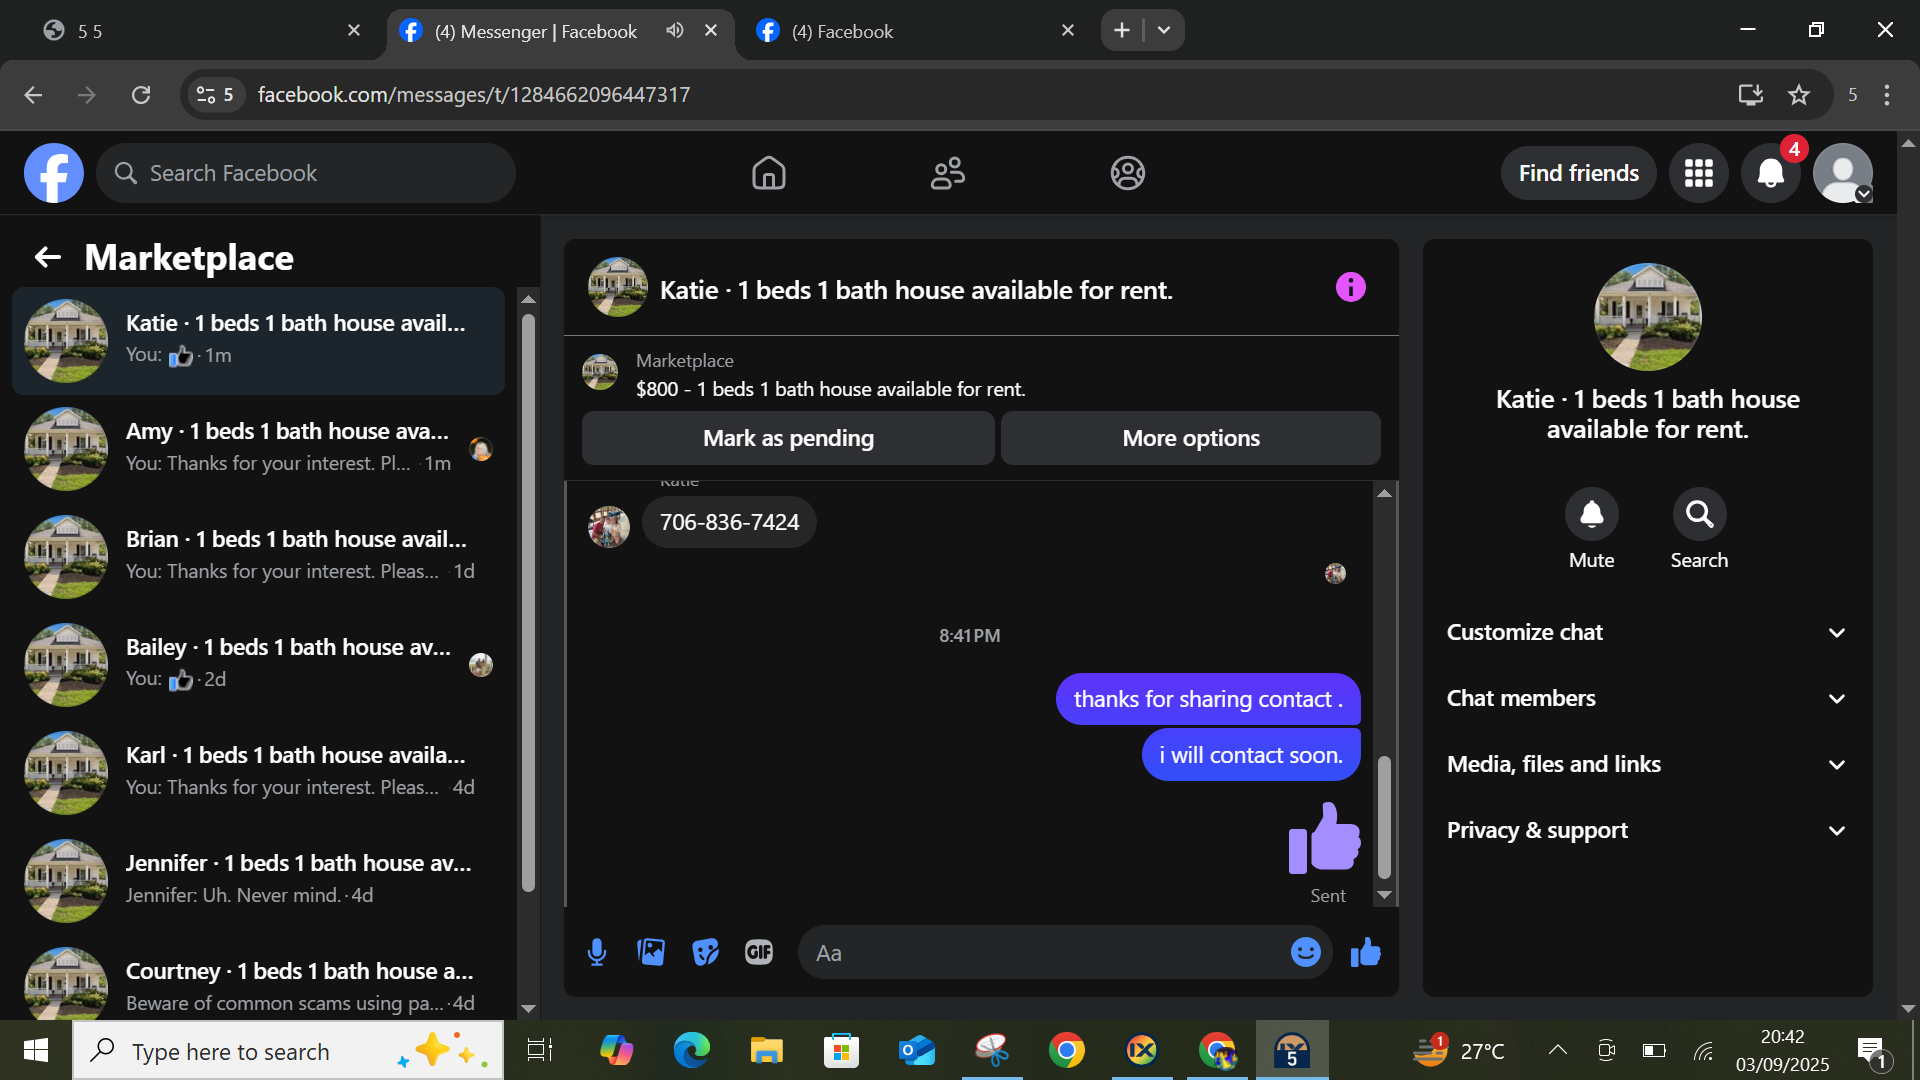Send a thumbs-up like
This screenshot has height=1080, width=1920.
click(1365, 952)
